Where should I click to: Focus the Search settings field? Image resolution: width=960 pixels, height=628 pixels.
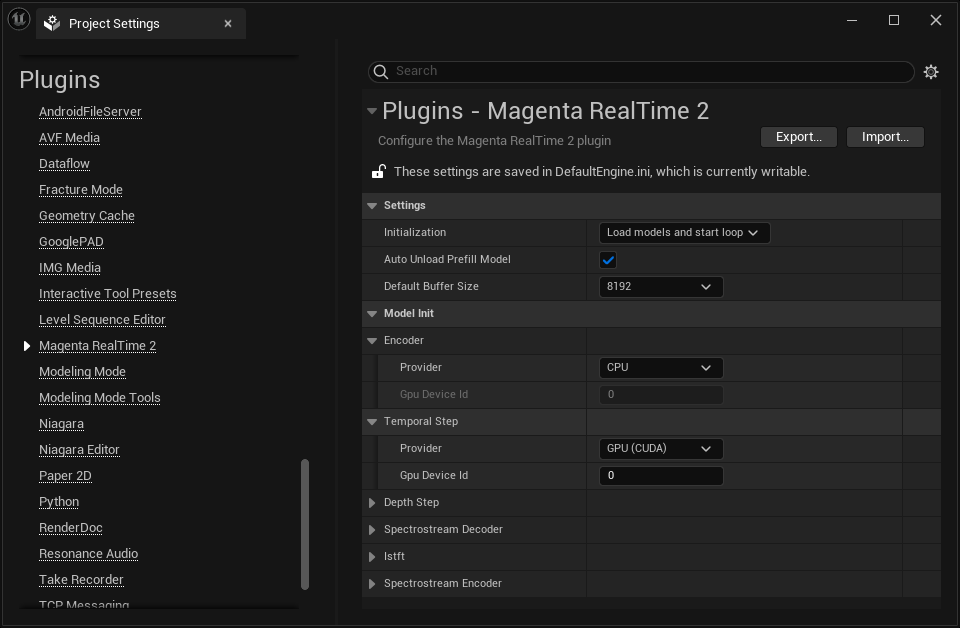[x=641, y=72]
